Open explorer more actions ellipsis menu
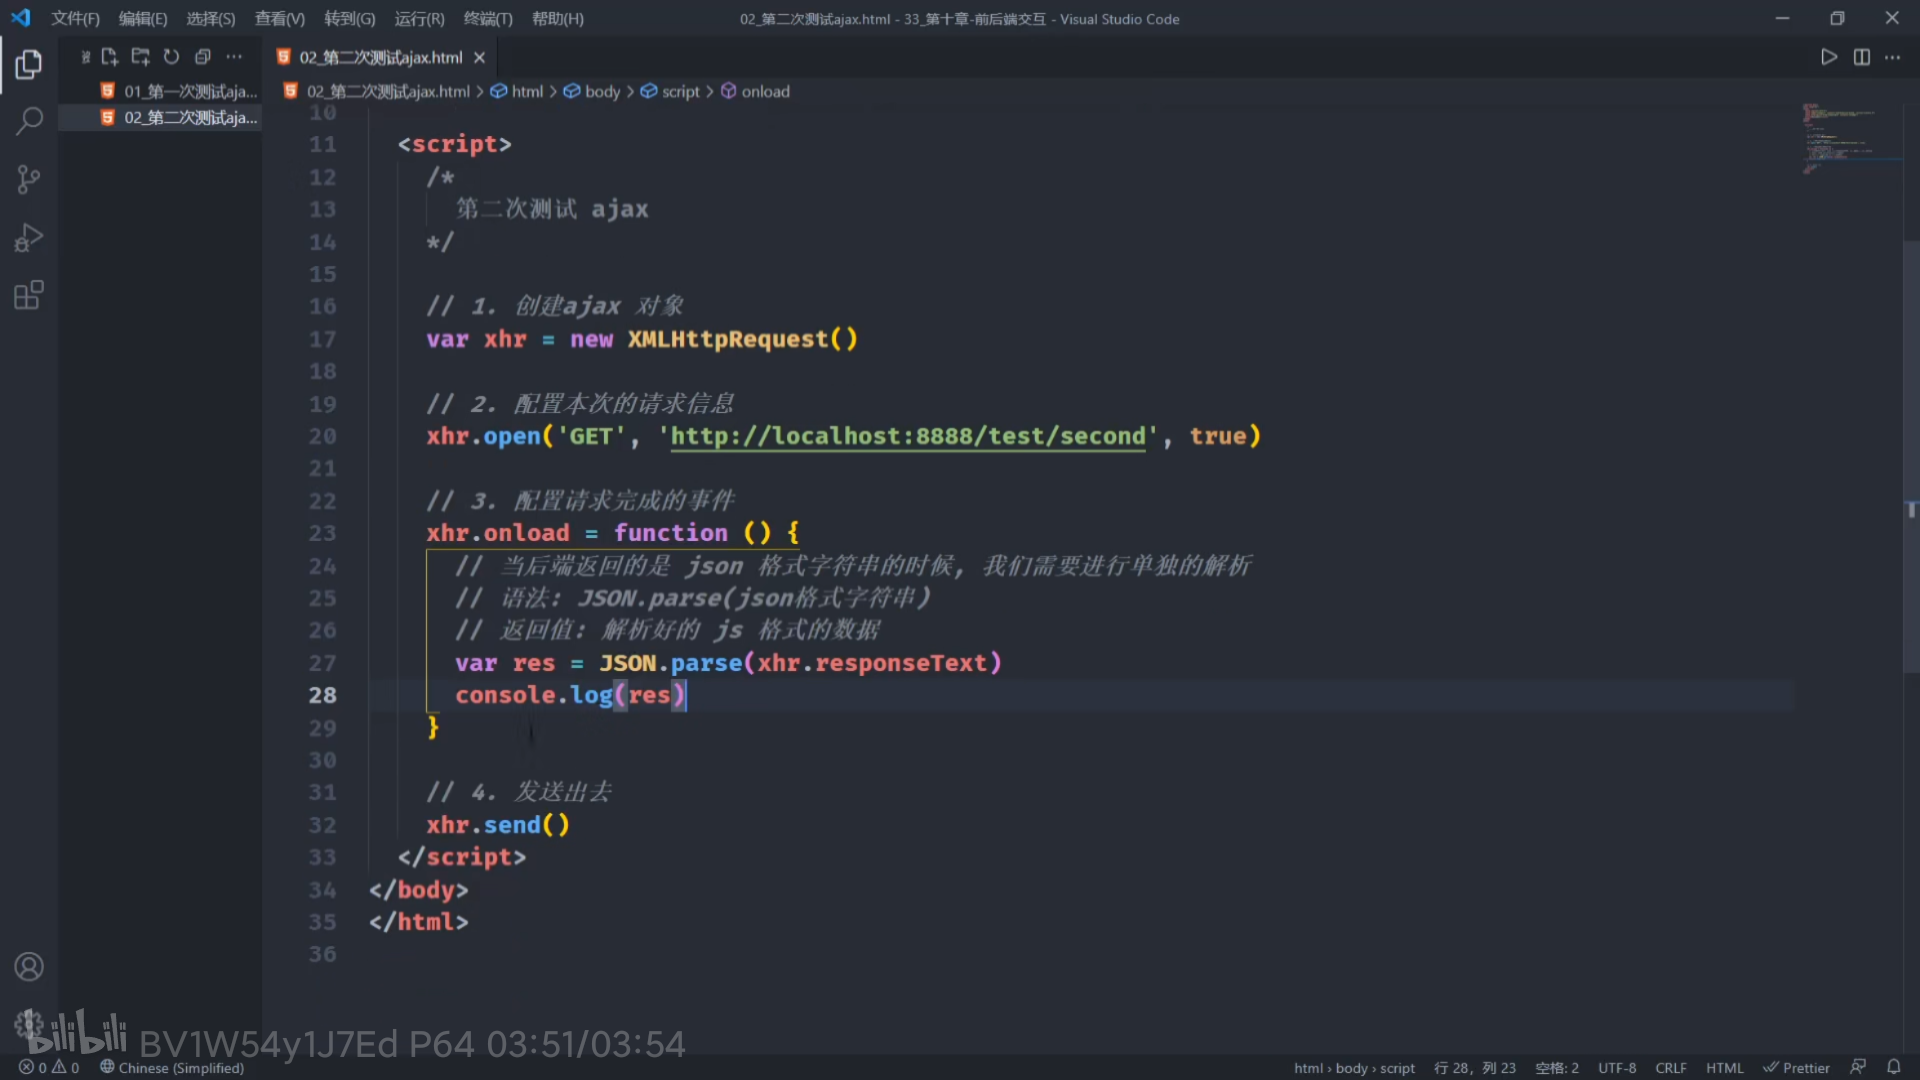The image size is (1920, 1080). click(x=234, y=57)
